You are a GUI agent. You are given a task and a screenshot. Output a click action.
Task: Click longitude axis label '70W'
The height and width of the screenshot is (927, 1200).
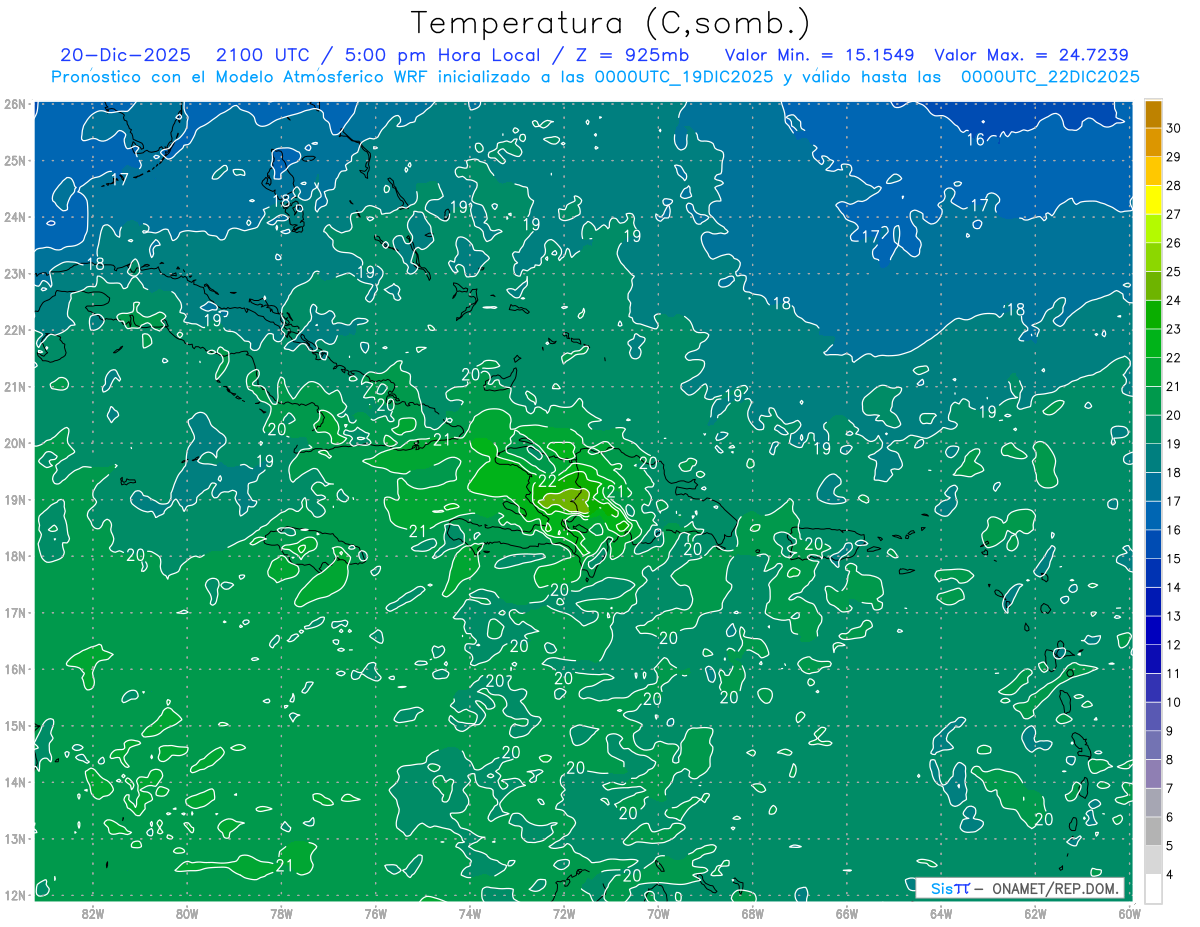(658, 914)
